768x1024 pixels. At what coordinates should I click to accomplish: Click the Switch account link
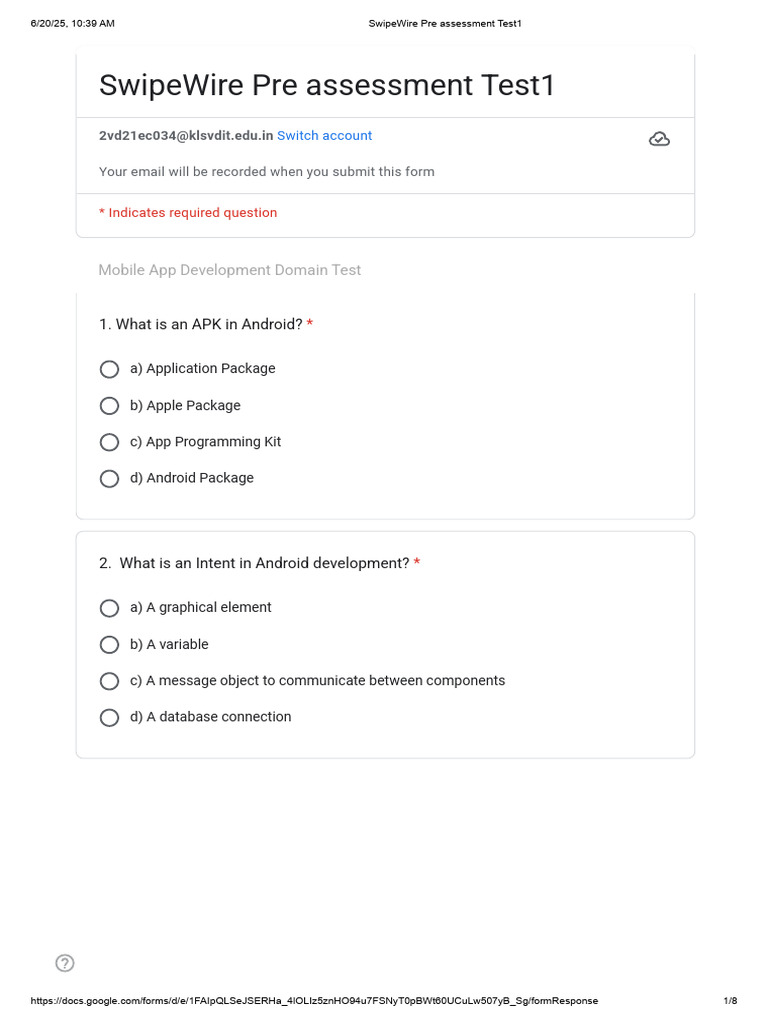[324, 136]
